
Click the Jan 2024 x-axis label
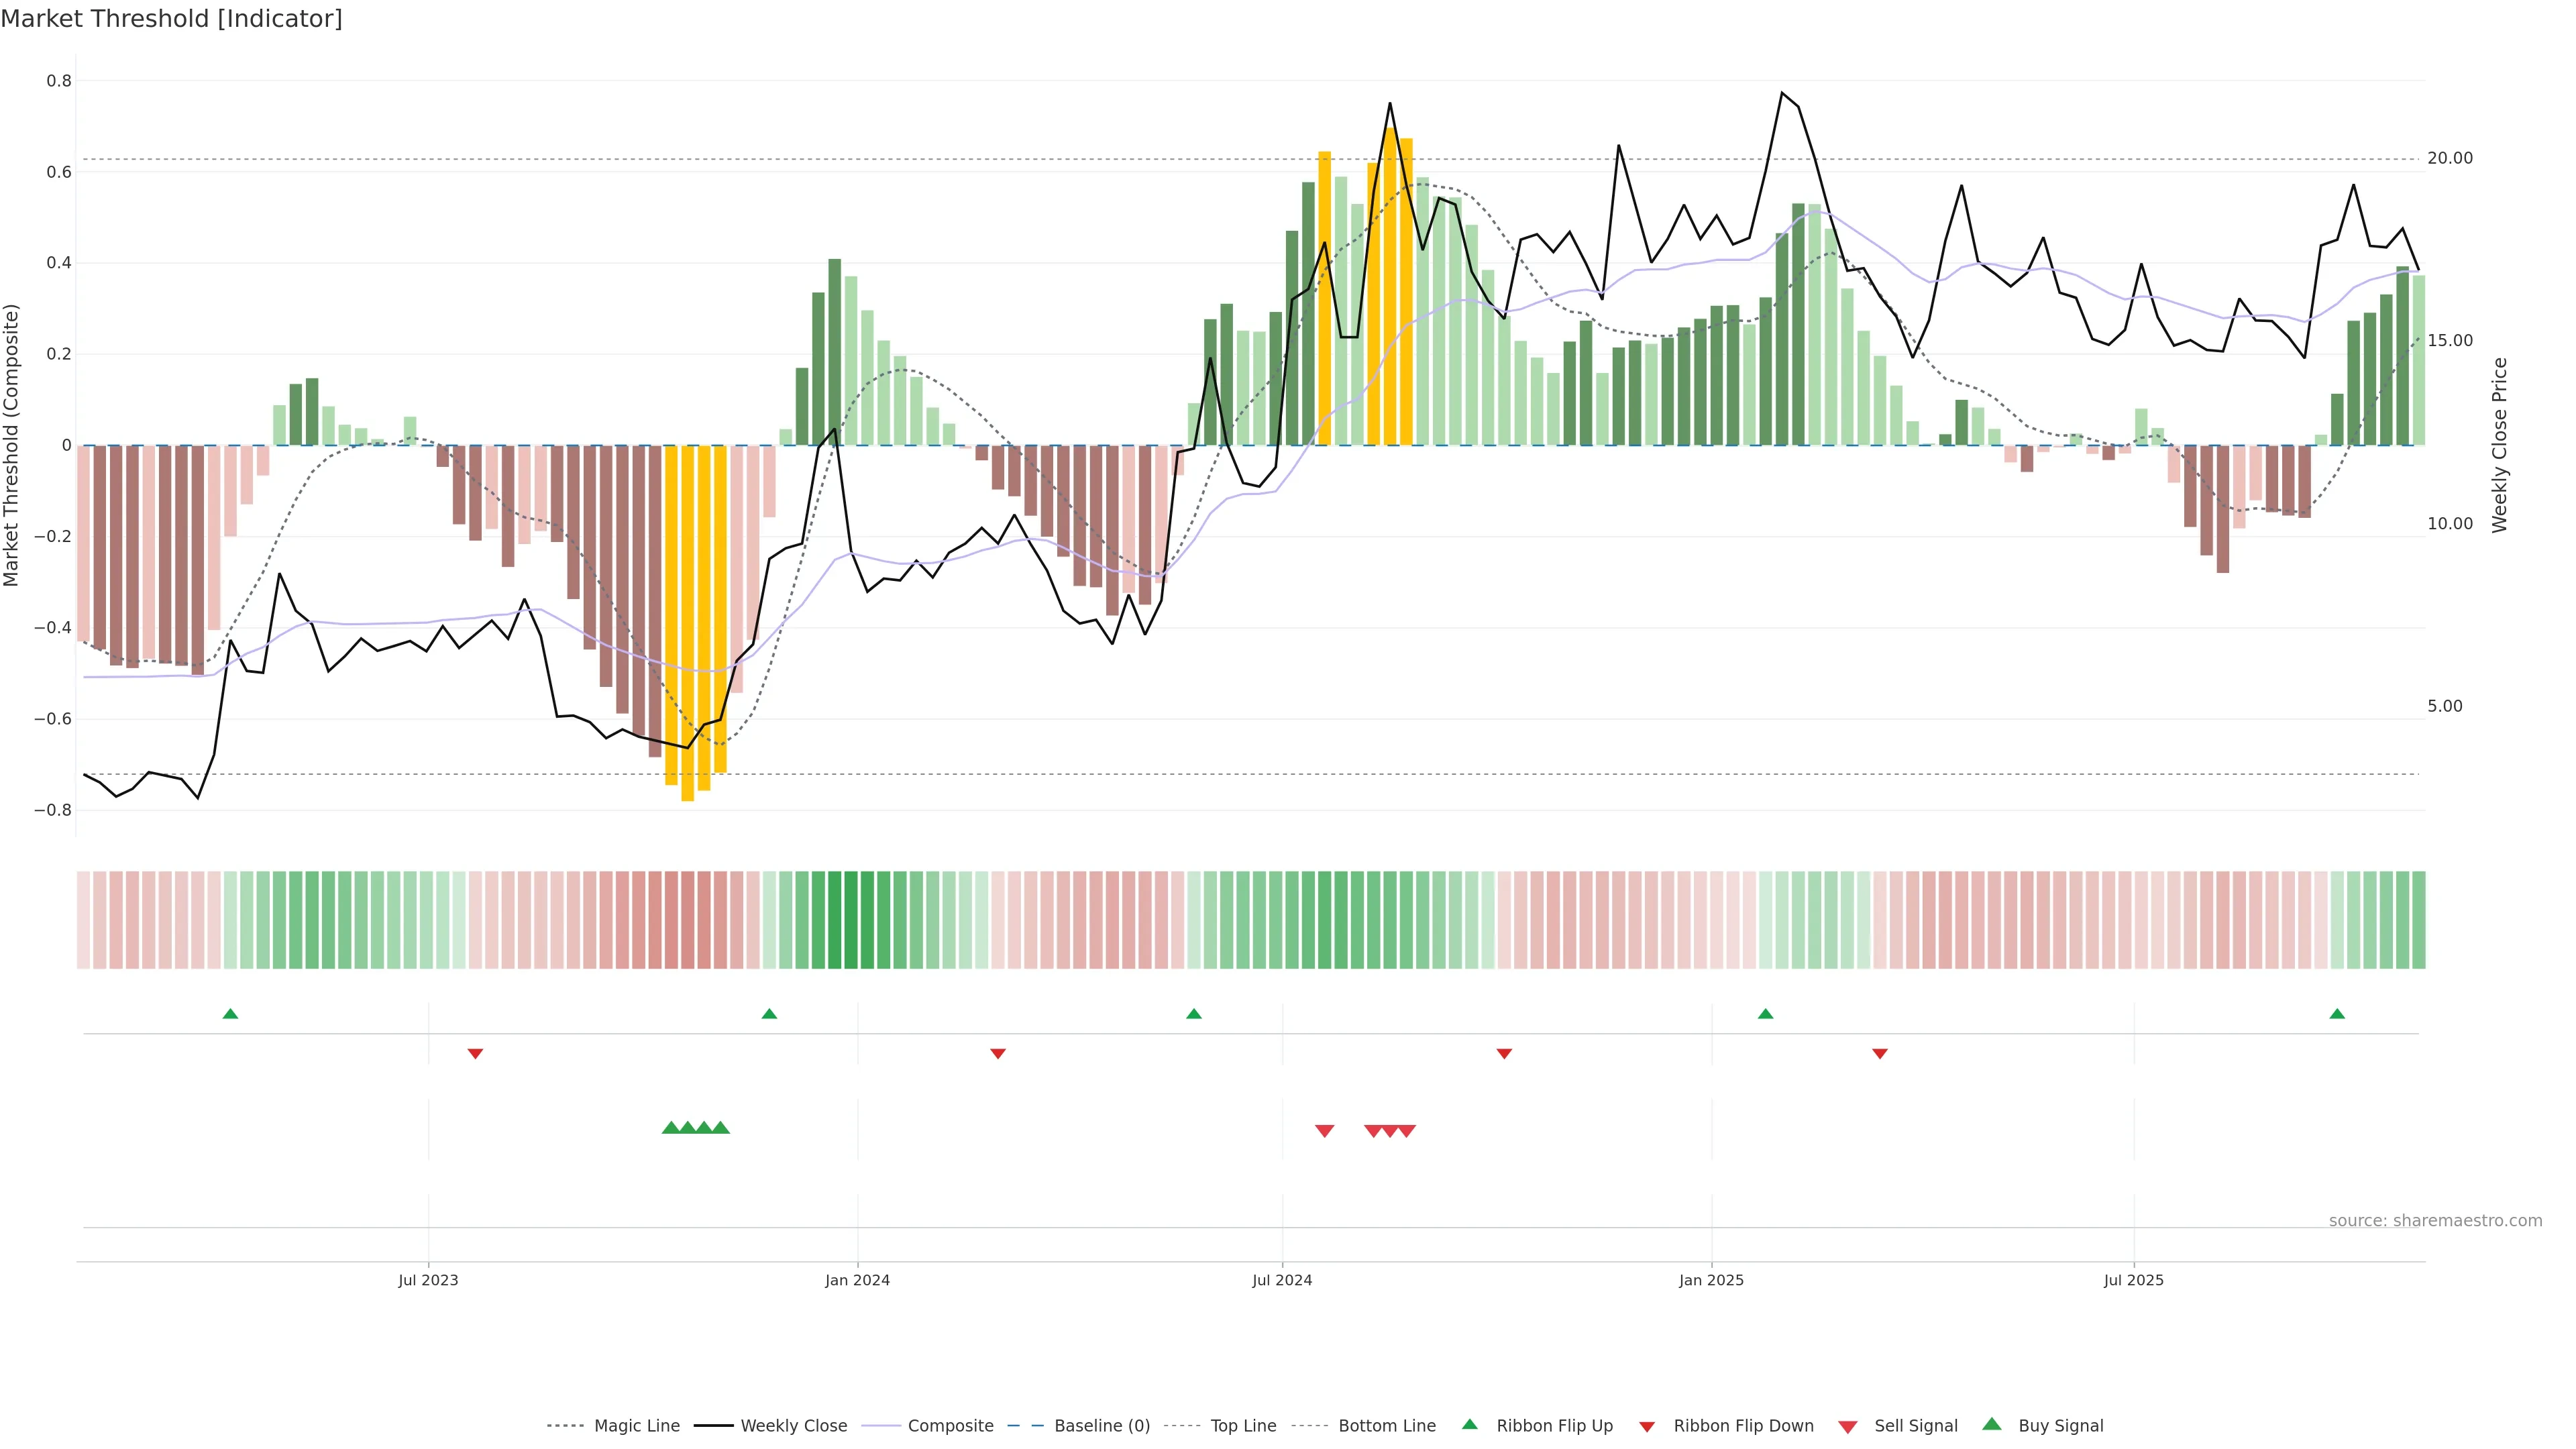(857, 1280)
